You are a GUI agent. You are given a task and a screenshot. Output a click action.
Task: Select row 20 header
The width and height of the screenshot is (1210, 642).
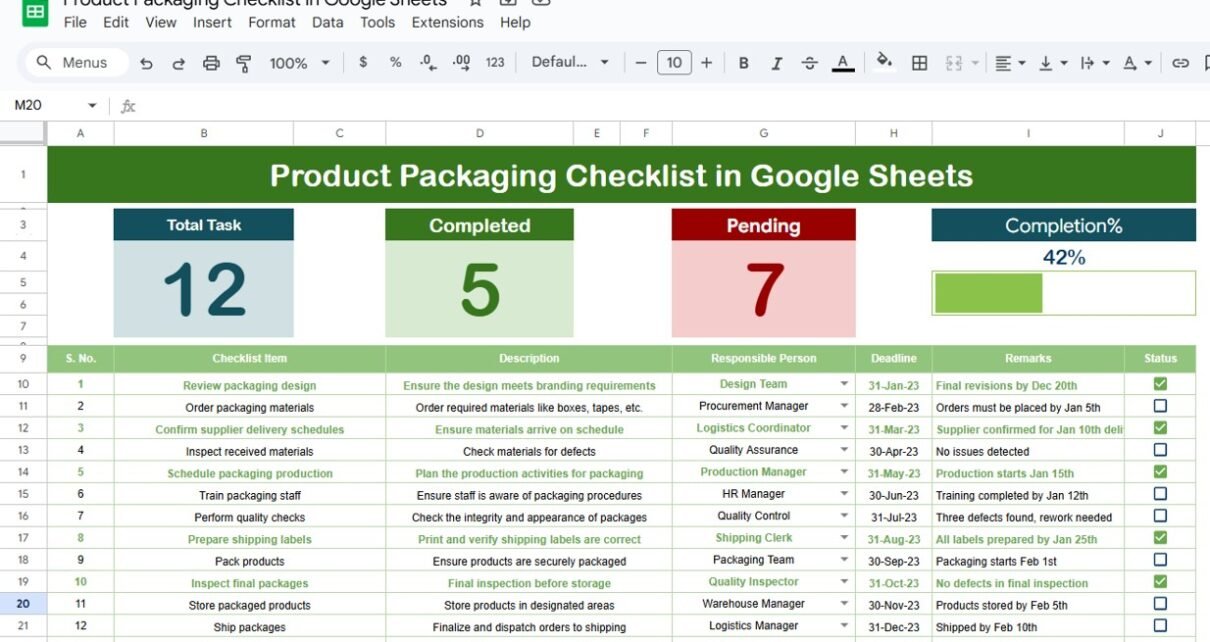point(23,604)
